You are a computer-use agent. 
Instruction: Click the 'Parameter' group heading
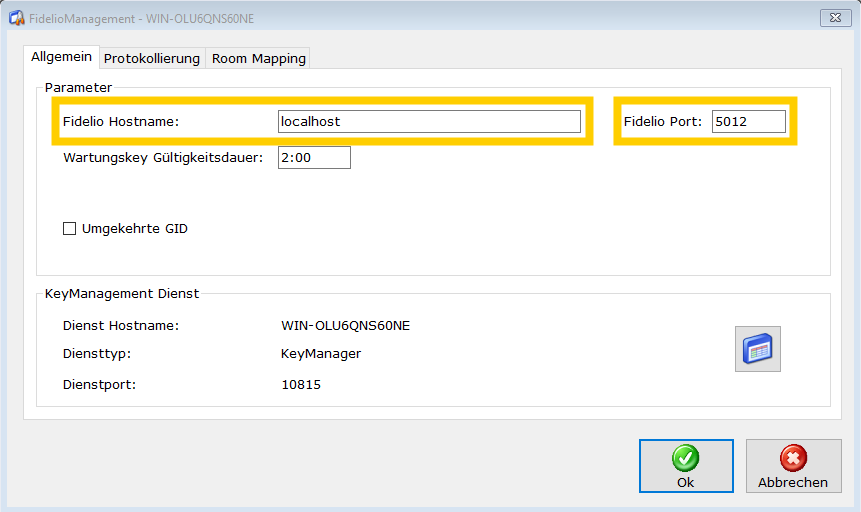(x=78, y=88)
